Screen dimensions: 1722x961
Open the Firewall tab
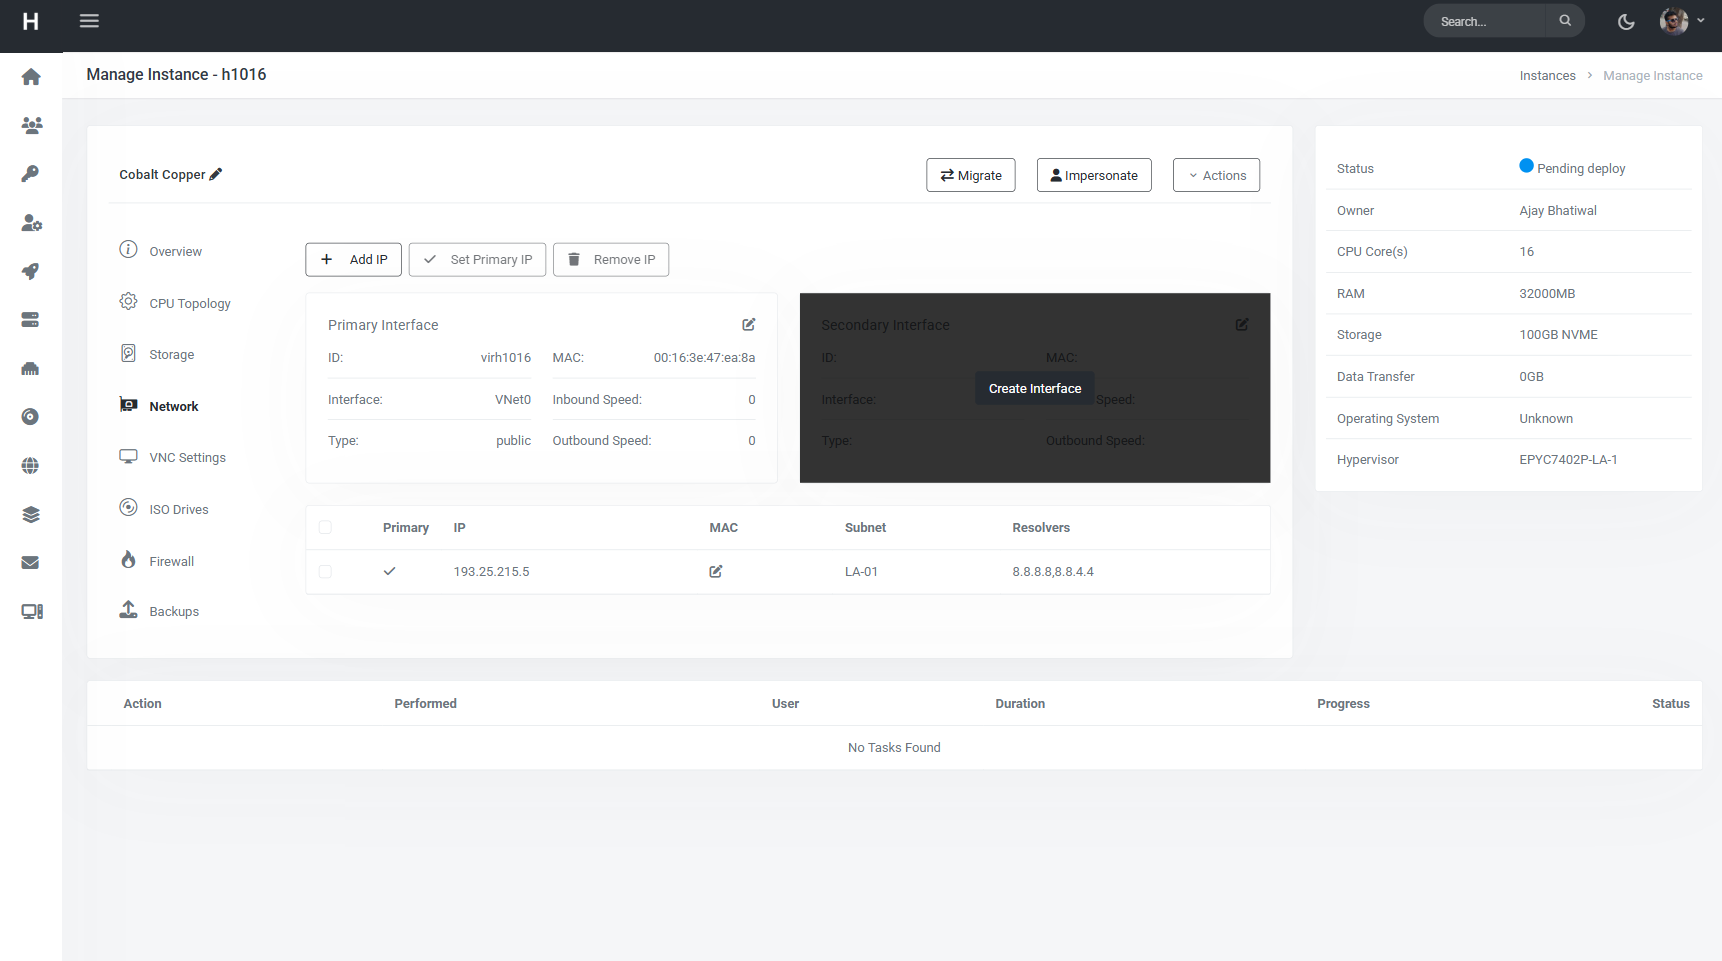[x=171, y=562]
